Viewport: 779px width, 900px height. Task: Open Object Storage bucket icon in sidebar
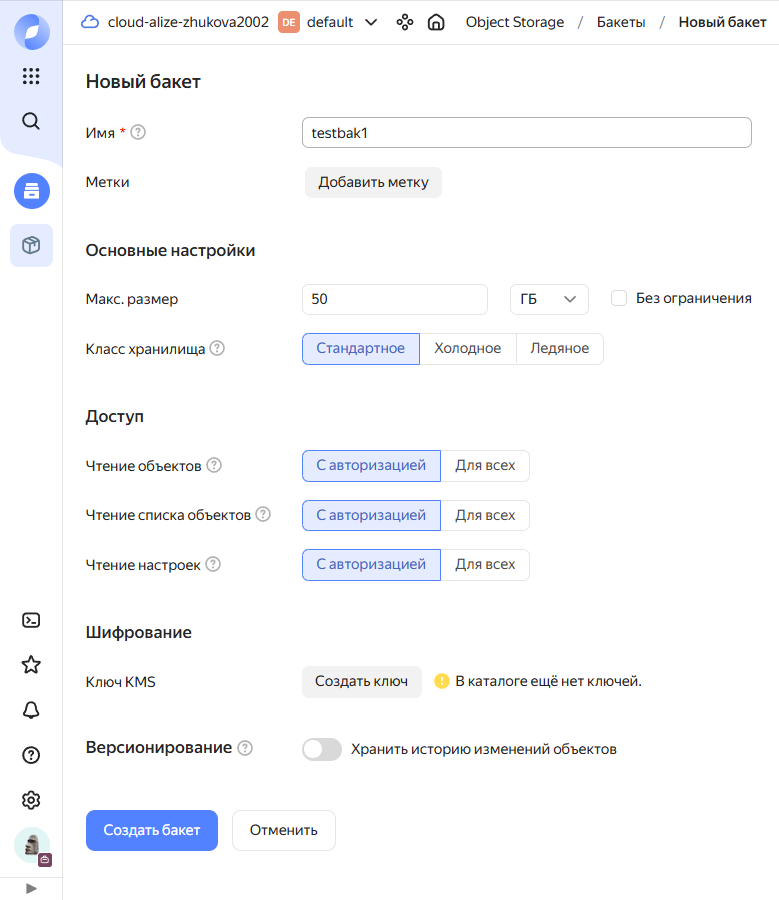(x=31, y=190)
